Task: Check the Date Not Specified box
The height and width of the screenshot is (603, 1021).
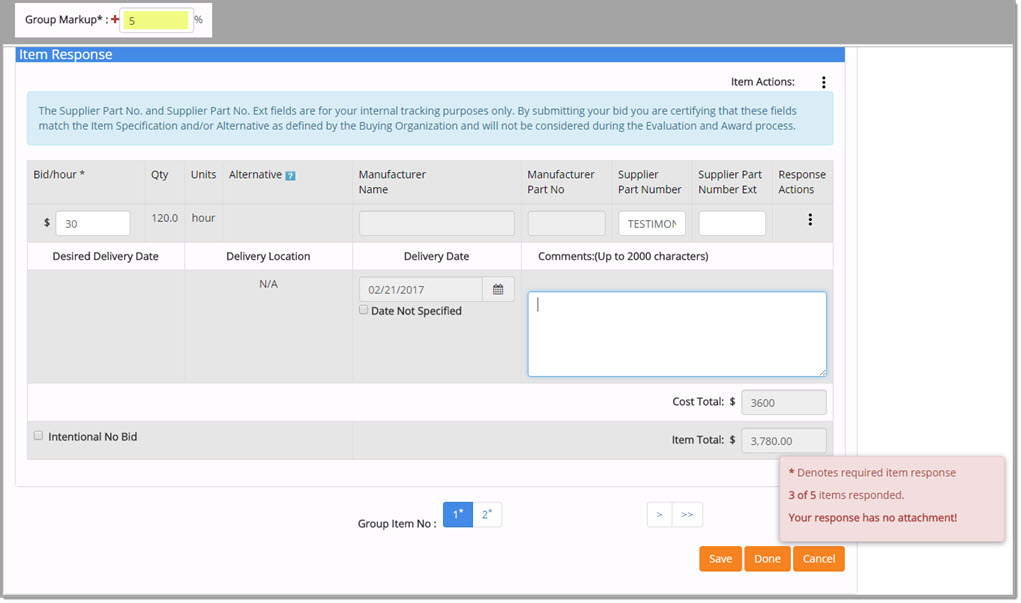Action: tap(364, 310)
